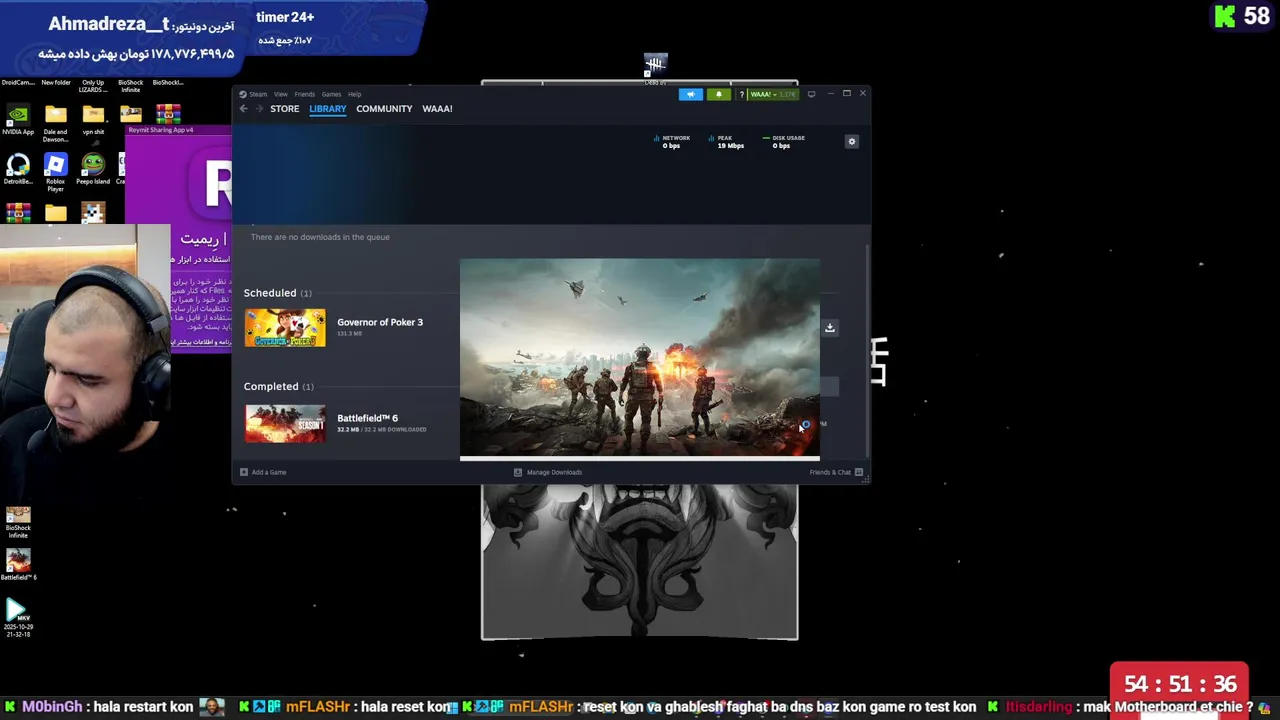The image size is (1280, 720).
Task: Open the Games menu in Steam
Action: click(x=331, y=94)
